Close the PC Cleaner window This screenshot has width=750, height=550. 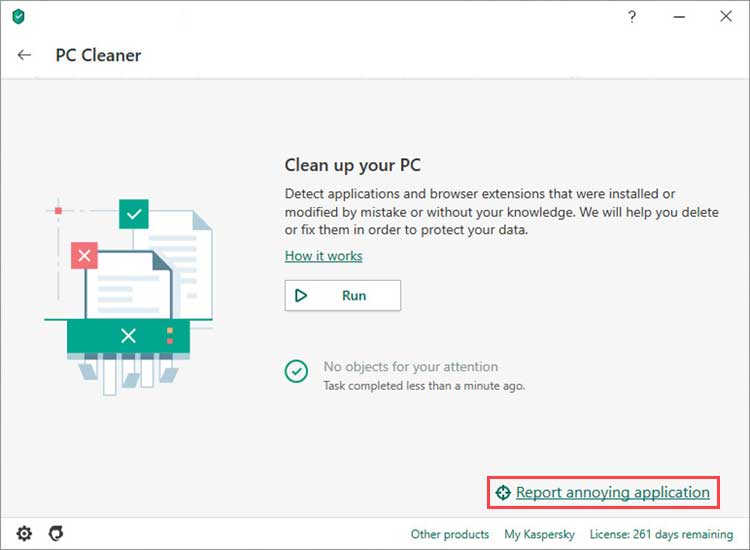(x=726, y=17)
